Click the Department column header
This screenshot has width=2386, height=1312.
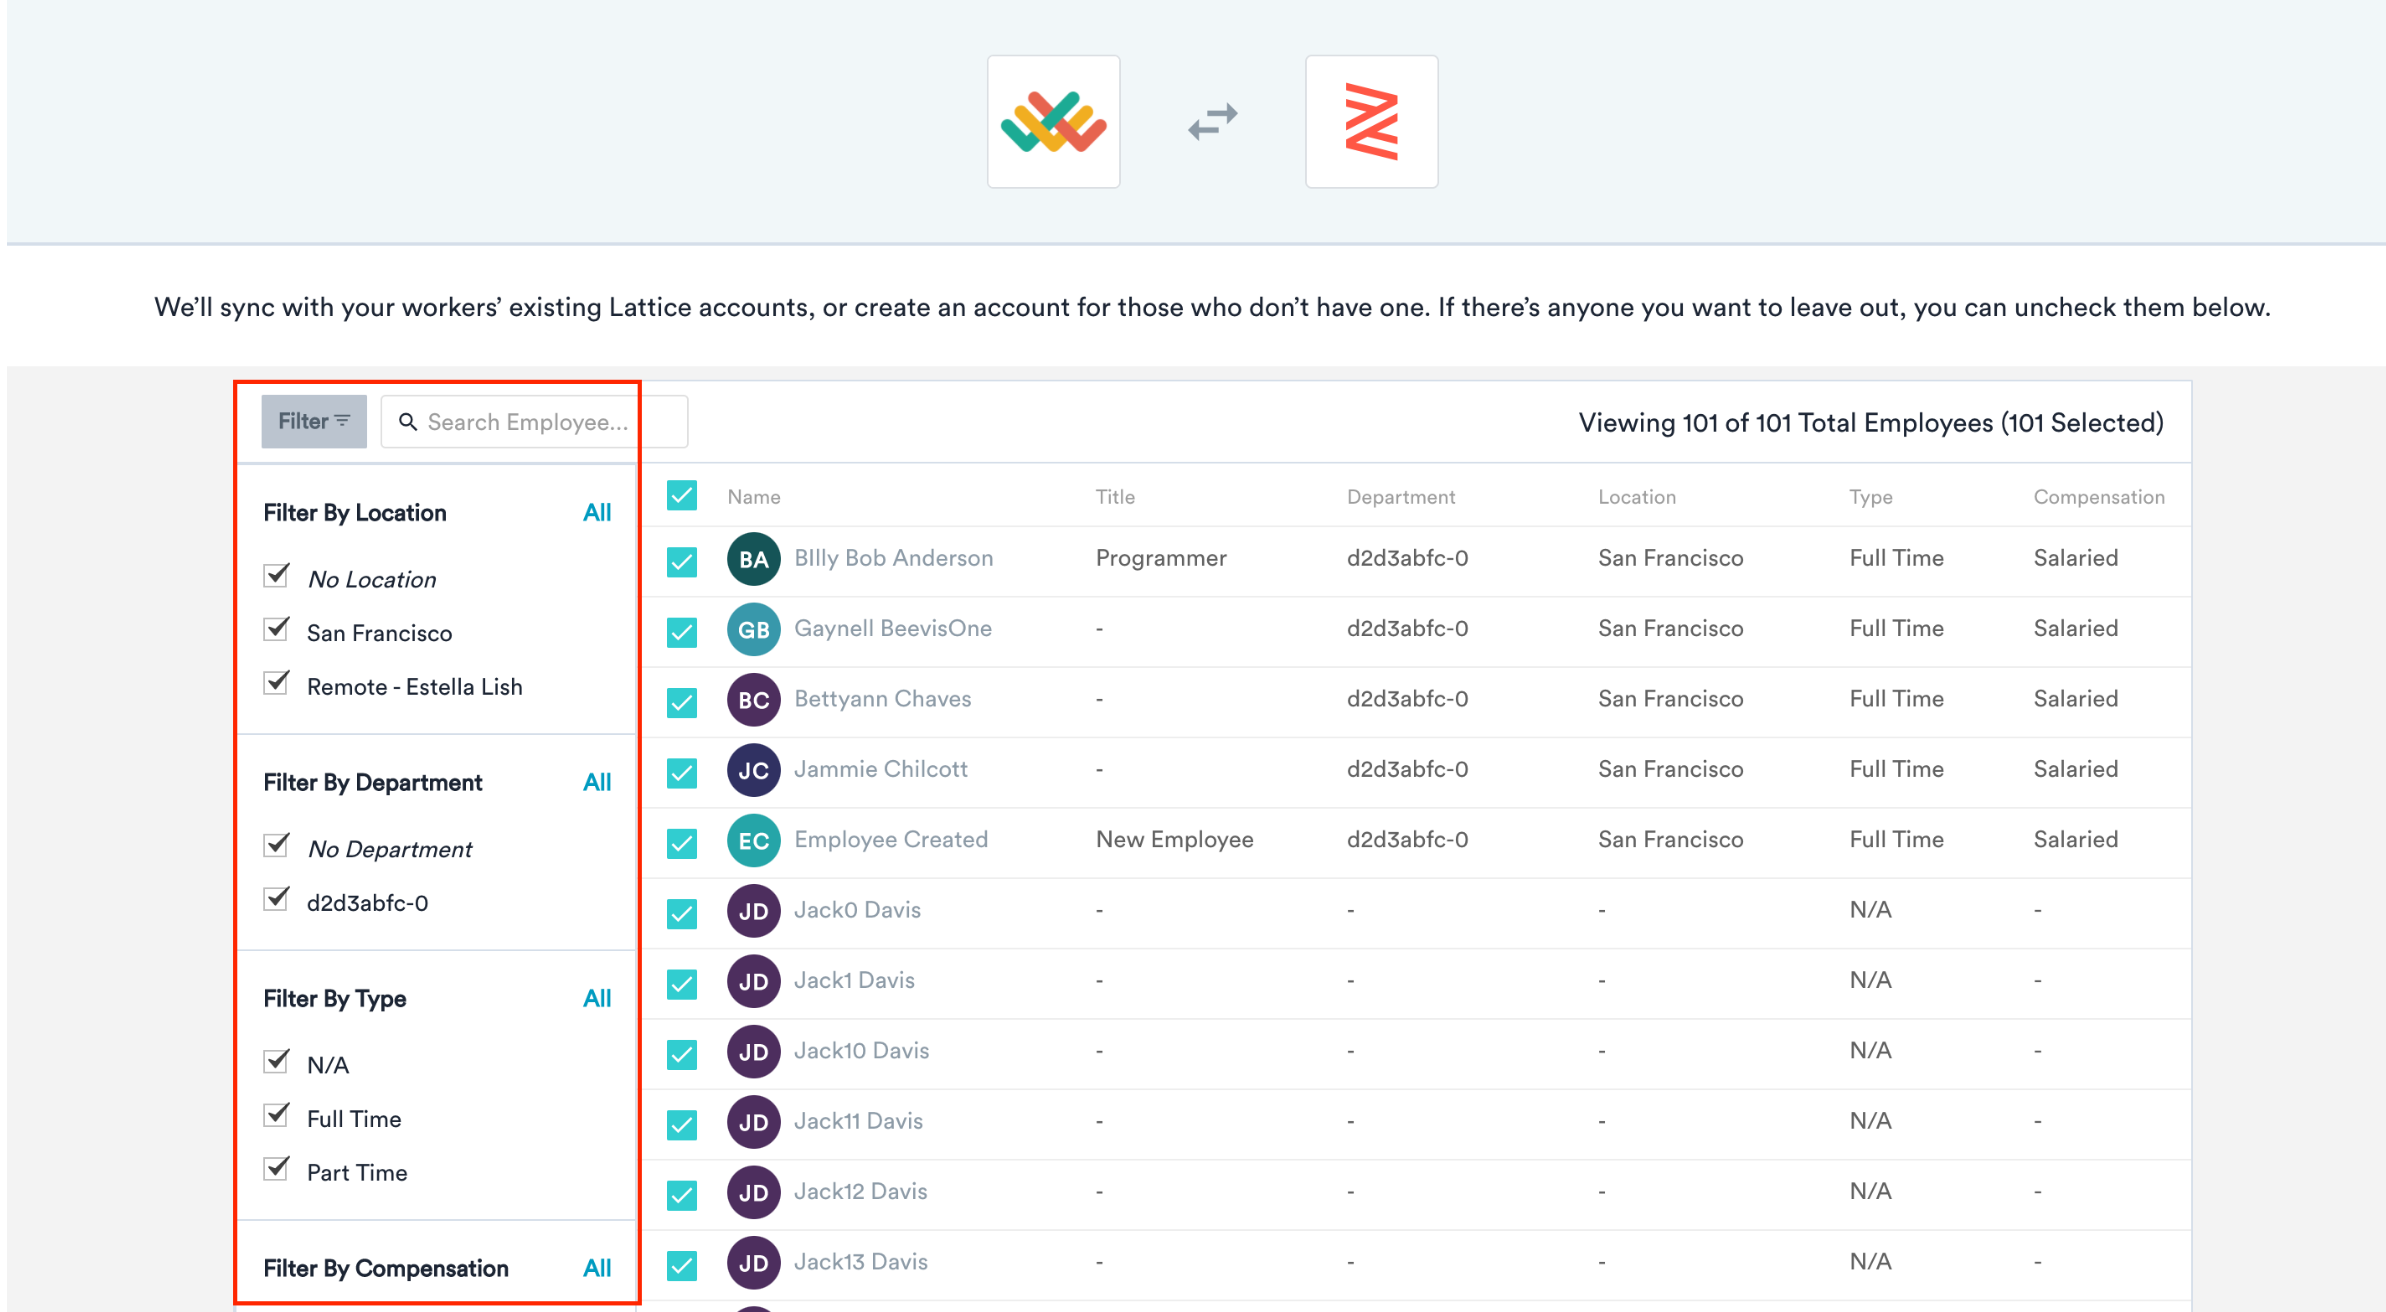(x=1401, y=497)
